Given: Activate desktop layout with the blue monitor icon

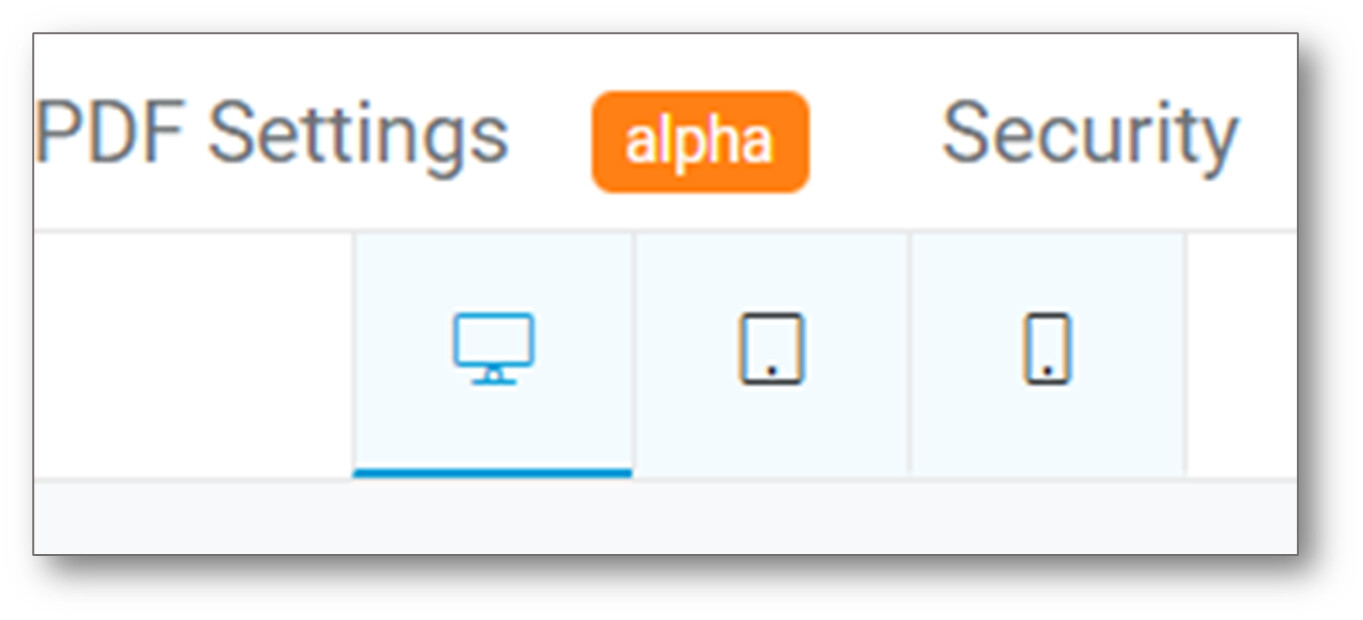Looking at the screenshot, I should point(493,349).
